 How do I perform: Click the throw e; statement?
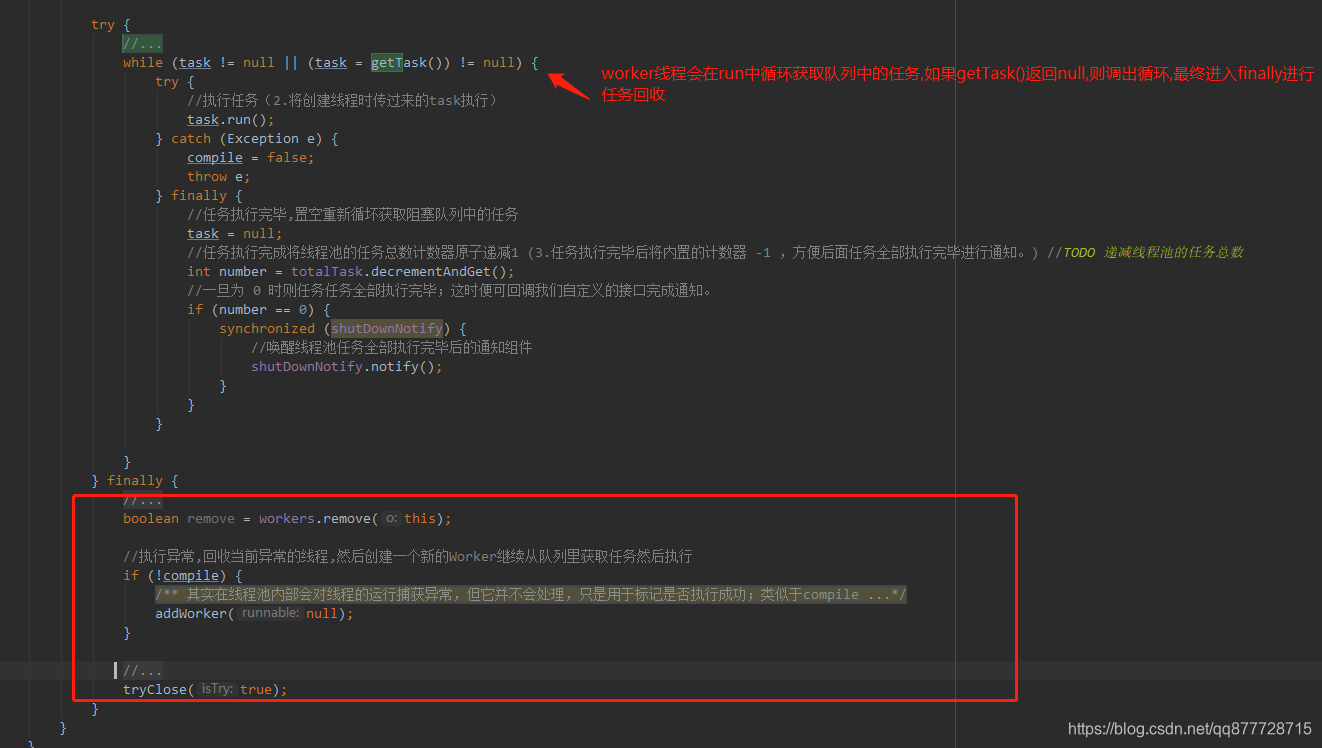click(219, 176)
